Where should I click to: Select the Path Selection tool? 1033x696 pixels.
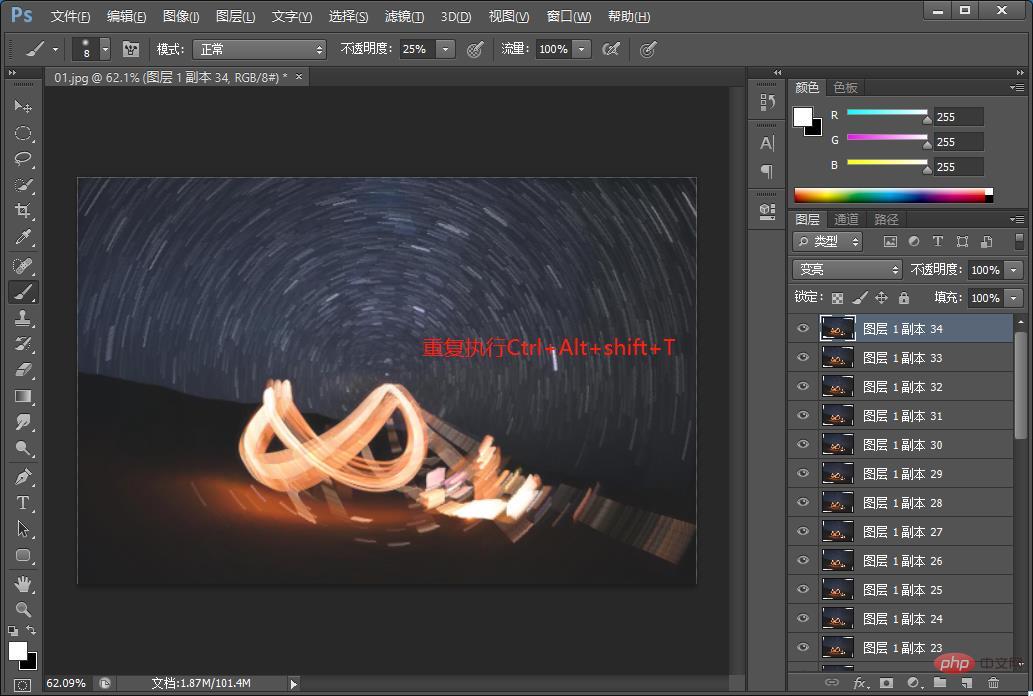23,529
